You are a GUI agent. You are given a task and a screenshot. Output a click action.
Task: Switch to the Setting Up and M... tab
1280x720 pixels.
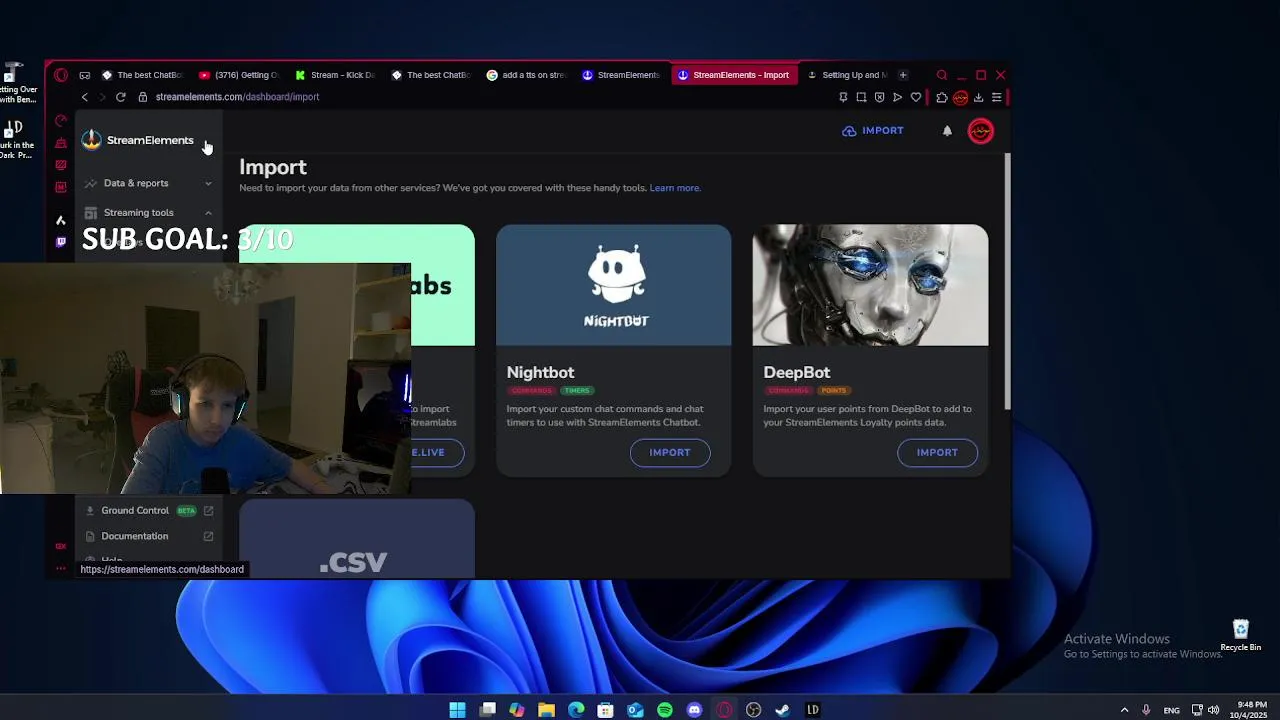click(x=846, y=75)
